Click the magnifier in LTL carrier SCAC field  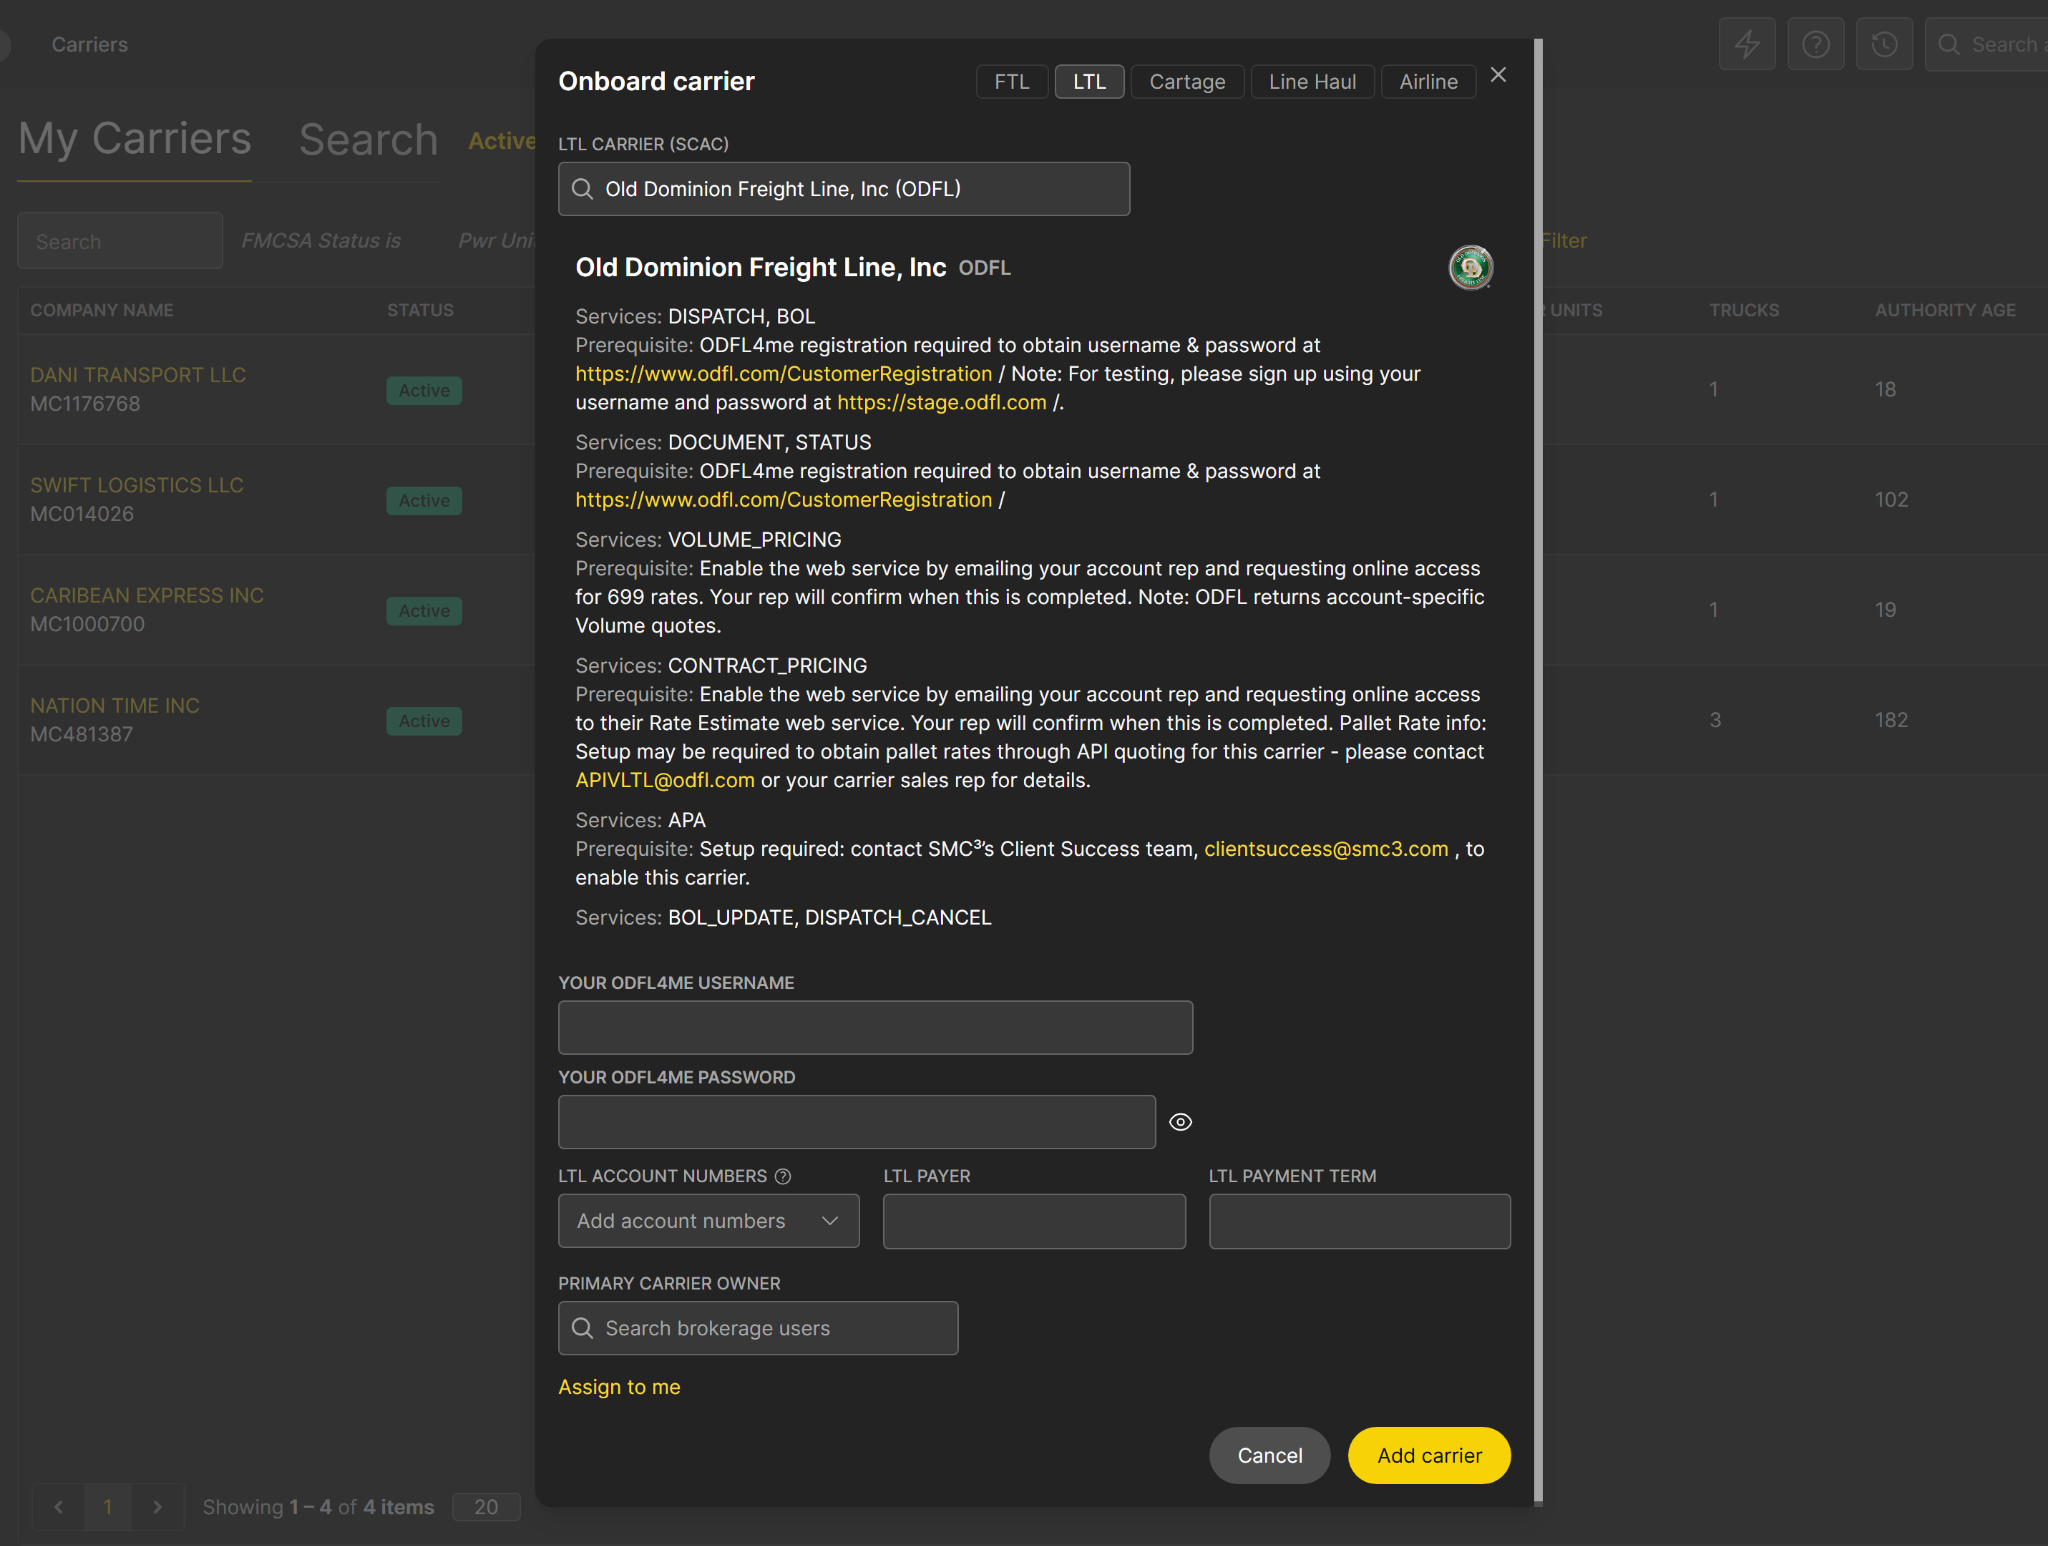582,189
